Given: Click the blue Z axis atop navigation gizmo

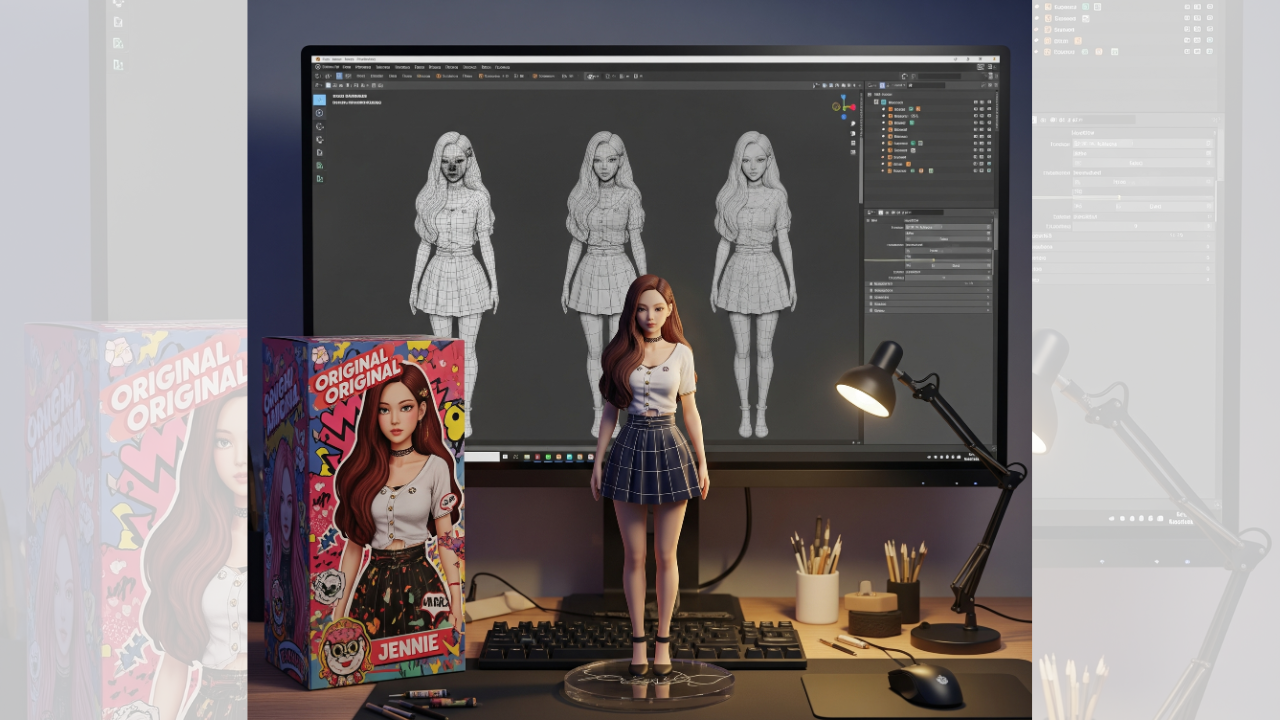Looking at the screenshot, I should tap(843, 99).
